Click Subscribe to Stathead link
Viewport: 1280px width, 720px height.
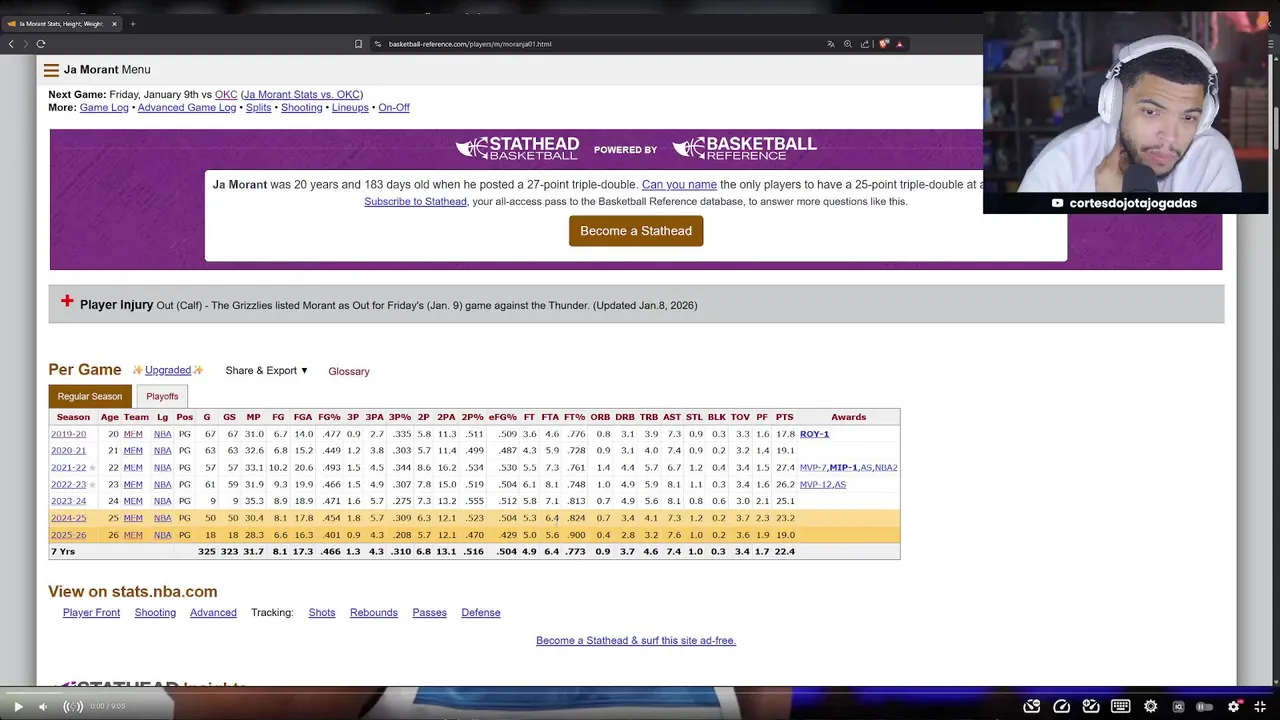click(415, 202)
